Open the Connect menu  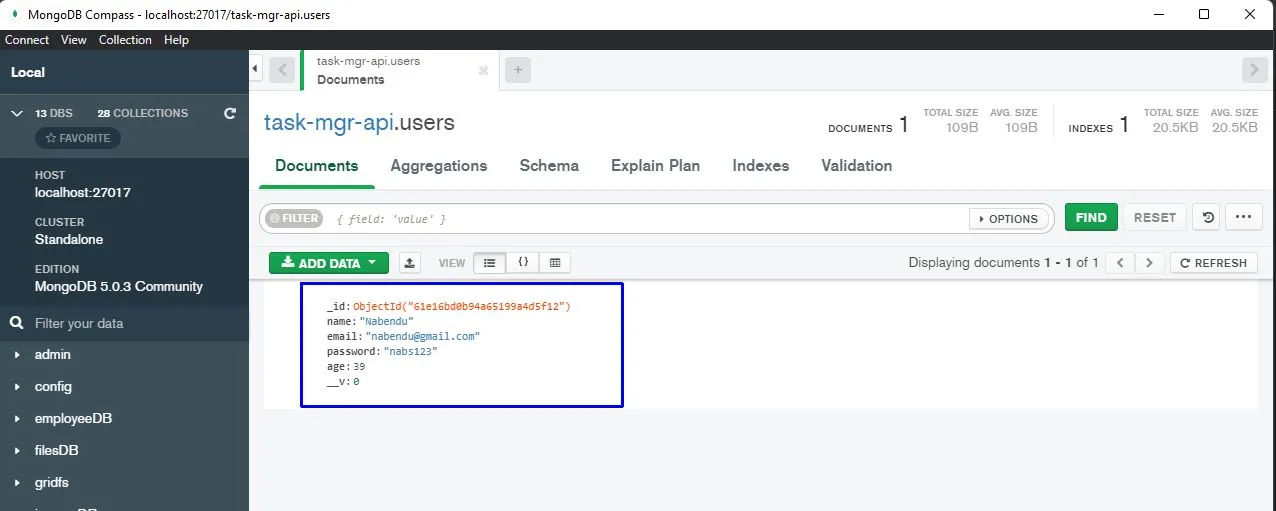click(27, 40)
